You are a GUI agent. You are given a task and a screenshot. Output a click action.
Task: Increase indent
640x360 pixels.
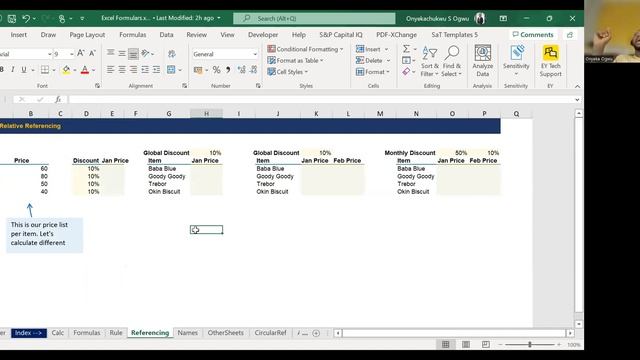[156, 70]
